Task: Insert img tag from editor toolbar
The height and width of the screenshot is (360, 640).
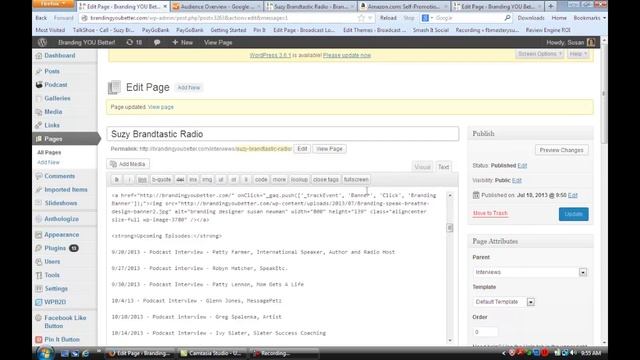Action: click(x=207, y=180)
